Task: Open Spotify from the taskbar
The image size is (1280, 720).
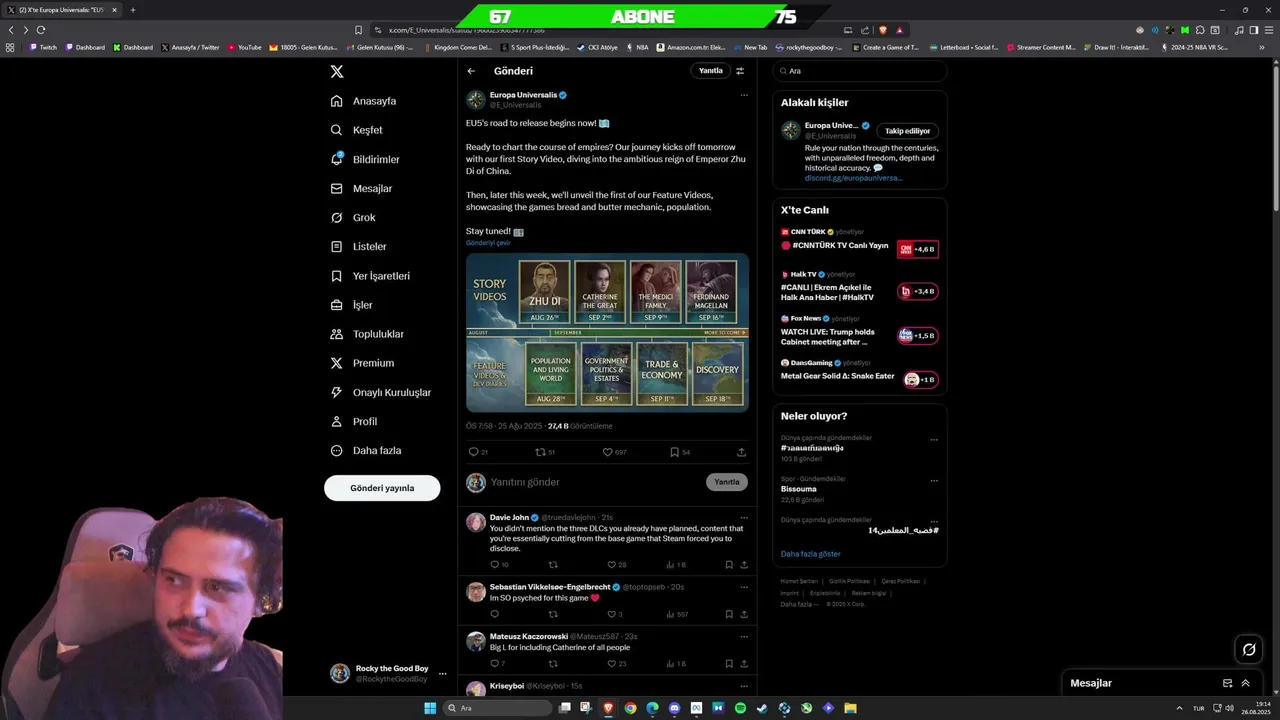Action: click(x=740, y=708)
